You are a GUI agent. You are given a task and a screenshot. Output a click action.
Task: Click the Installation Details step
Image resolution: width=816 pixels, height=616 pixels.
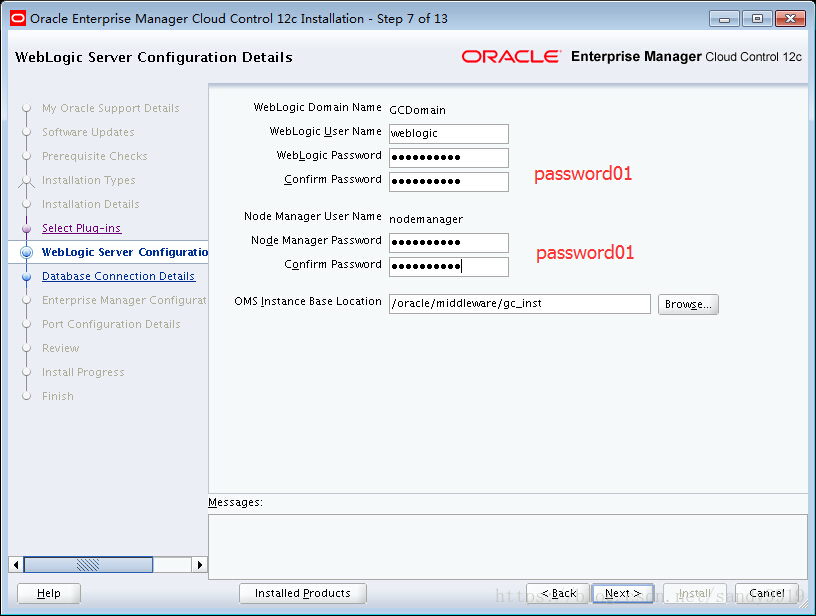[91, 204]
